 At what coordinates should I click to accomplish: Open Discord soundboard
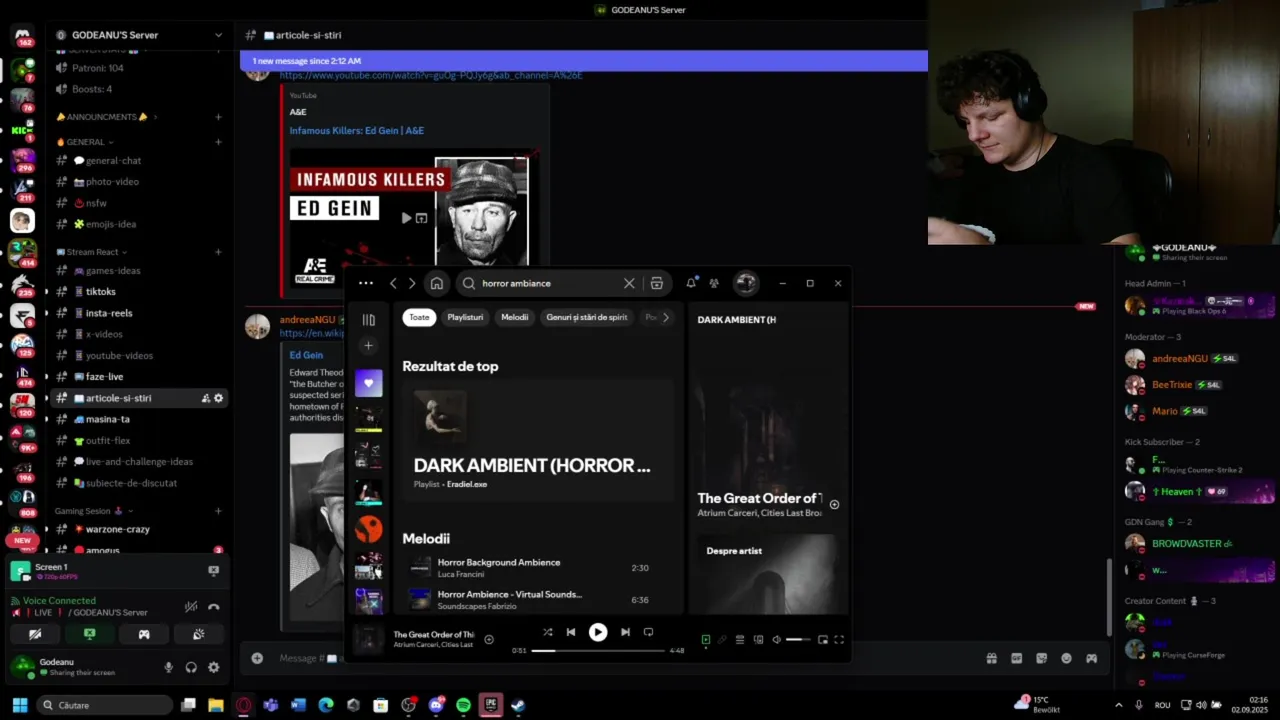[x=198, y=634]
